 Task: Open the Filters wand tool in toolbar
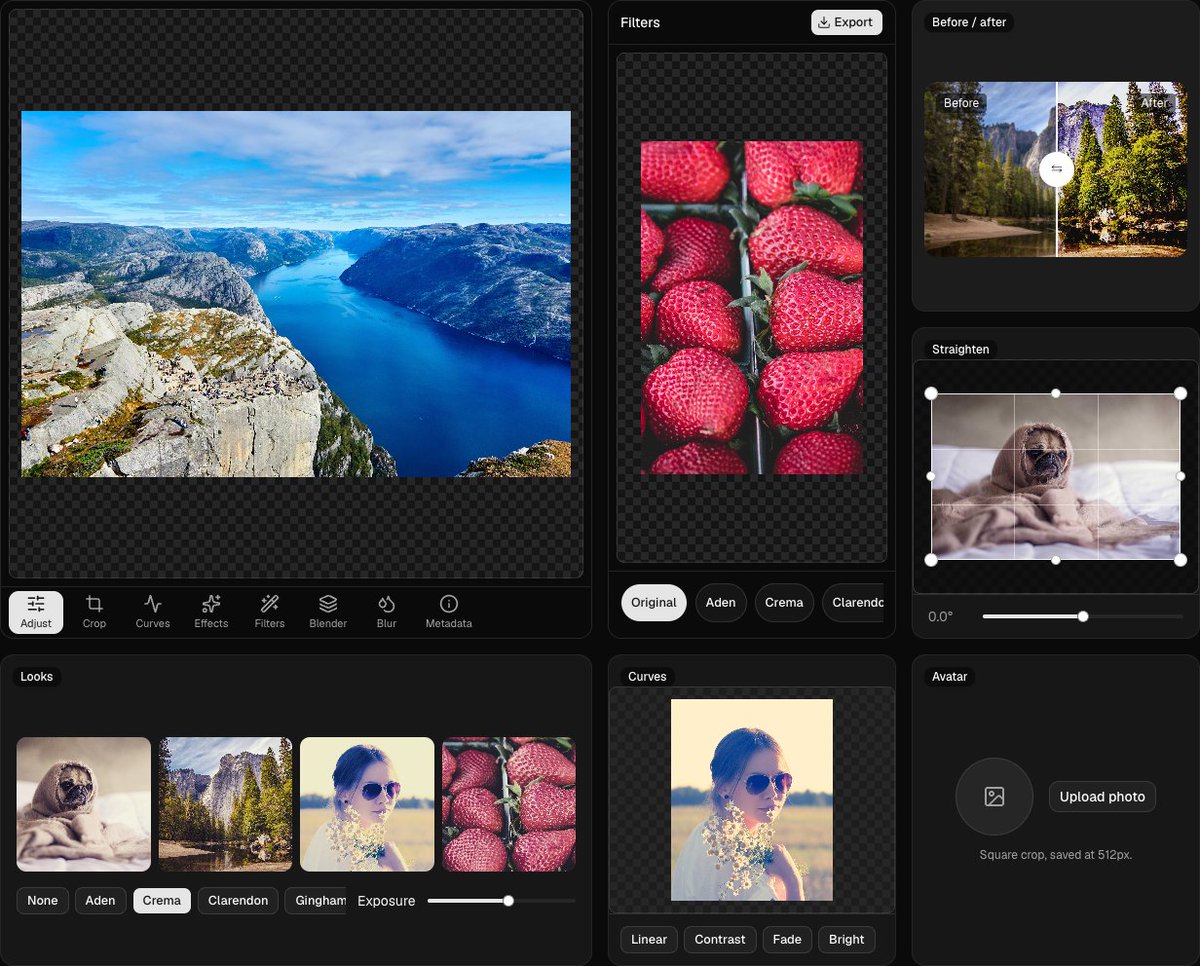pyautogui.click(x=269, y=612)
